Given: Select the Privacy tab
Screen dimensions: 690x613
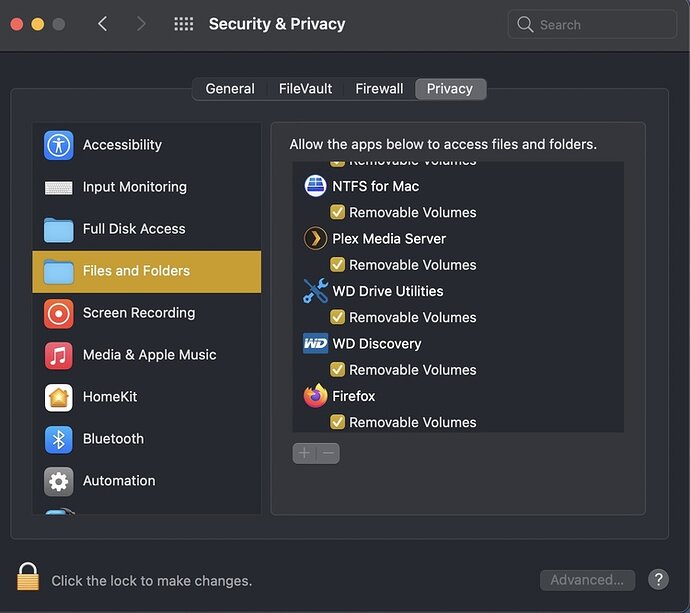Looking at the screenshot, I should (x=450, y=89).
